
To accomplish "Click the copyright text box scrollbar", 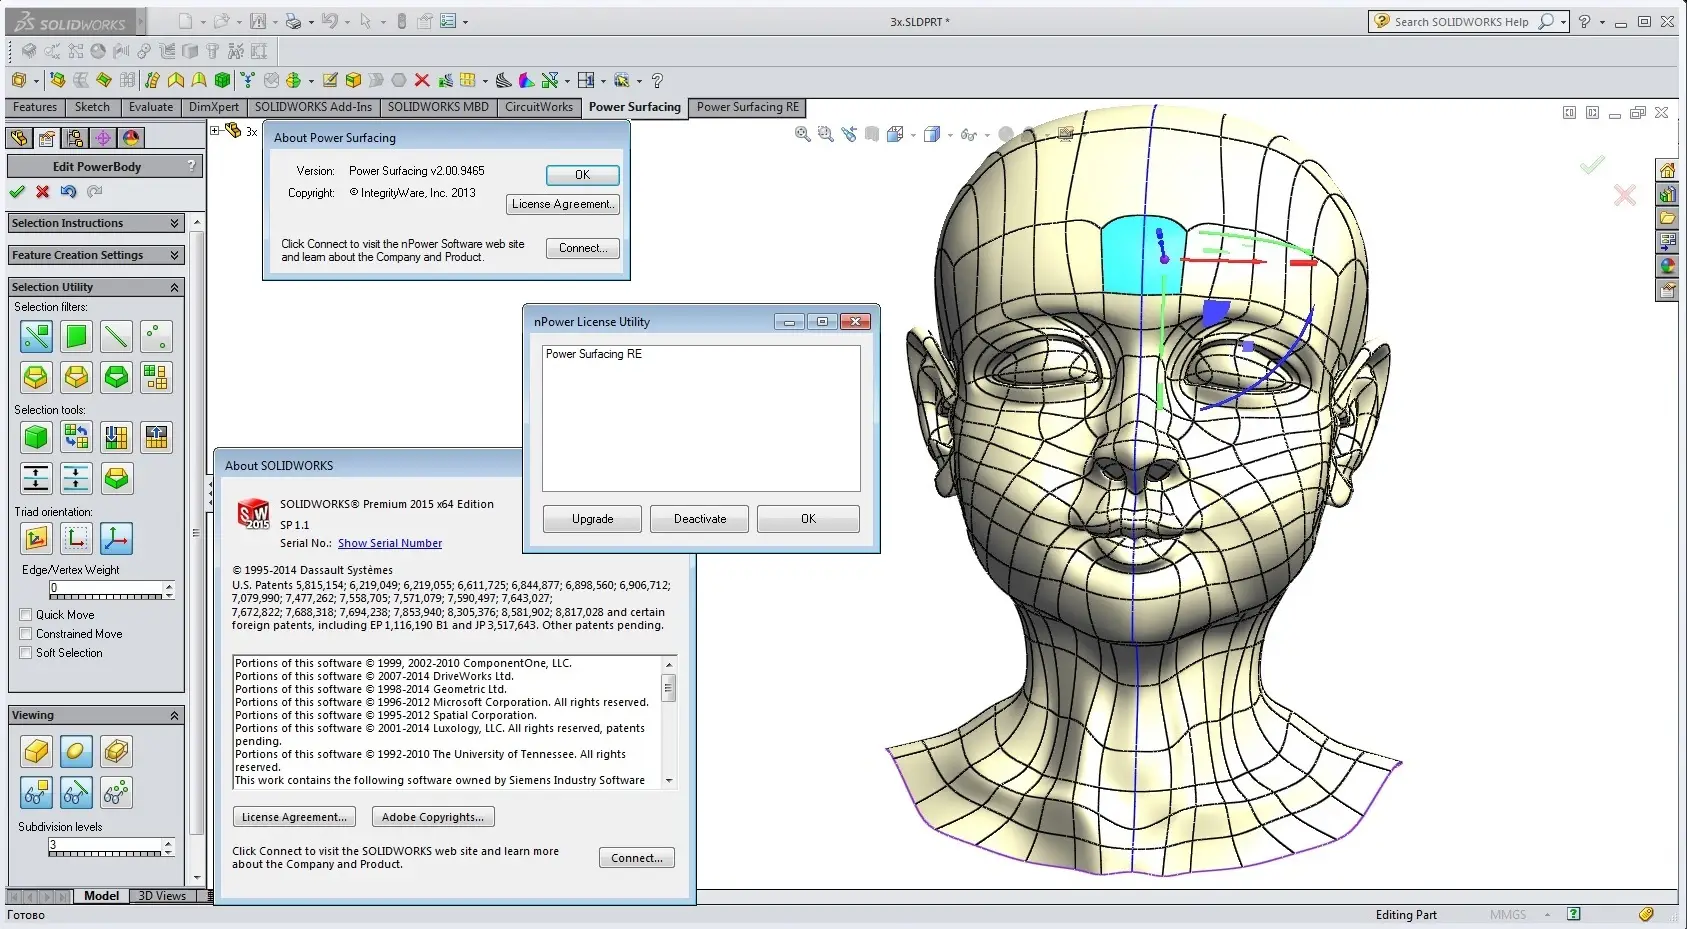I will [669, 721].
